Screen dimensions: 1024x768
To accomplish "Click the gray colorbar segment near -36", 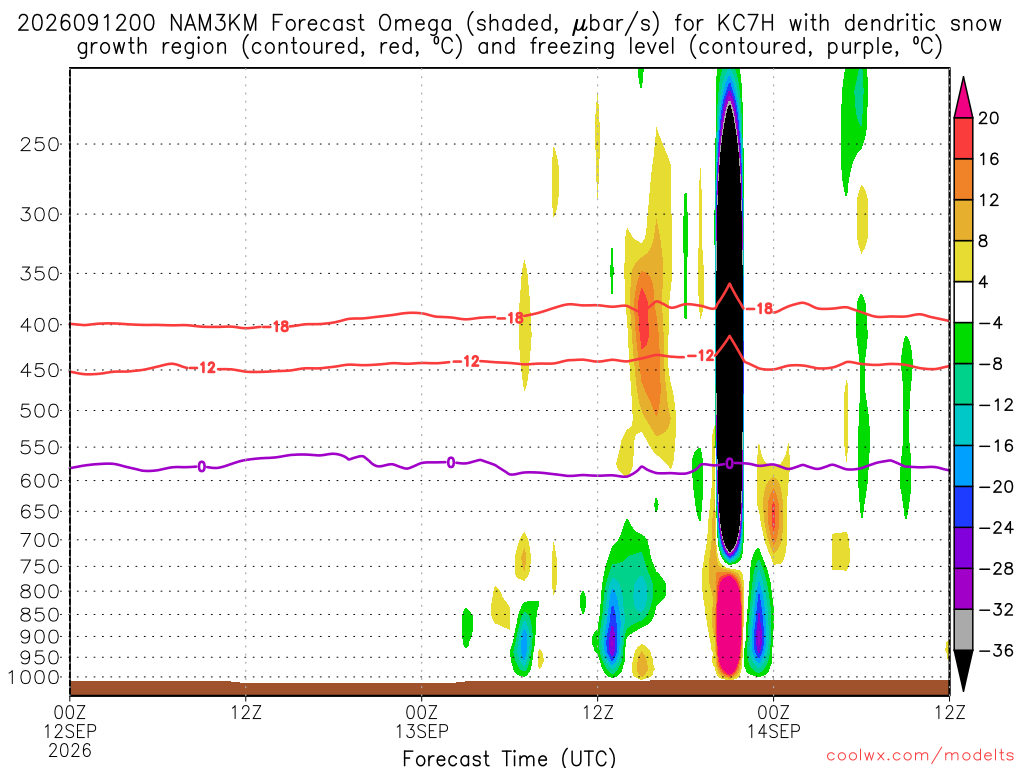I will (x=963, y=630).
